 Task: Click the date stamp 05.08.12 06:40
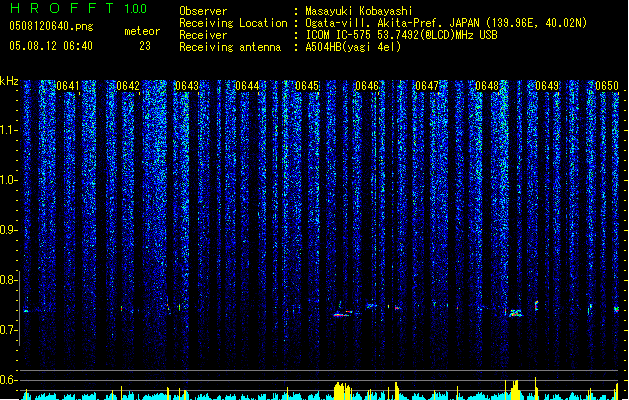tap(51, 46)
